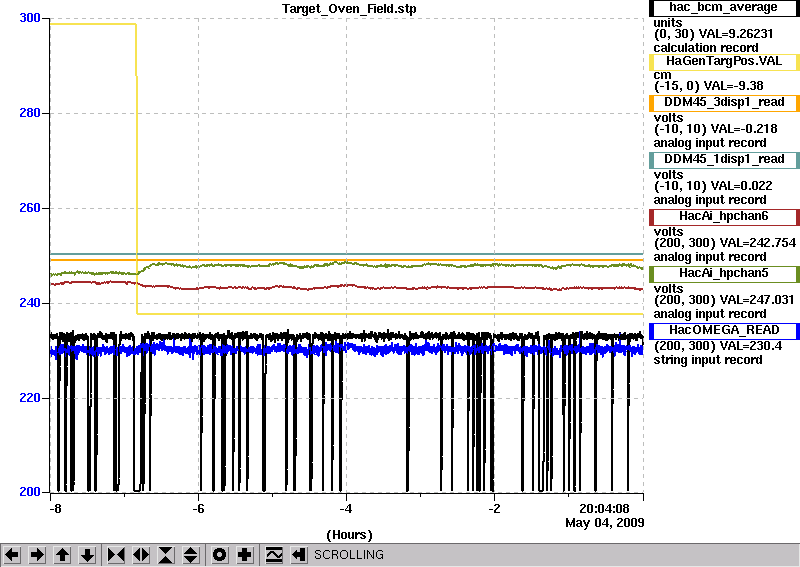800x567 pixels.
Task: Click the scroll mode arrow-to-bar icon
Action: (x=299, y=555)
